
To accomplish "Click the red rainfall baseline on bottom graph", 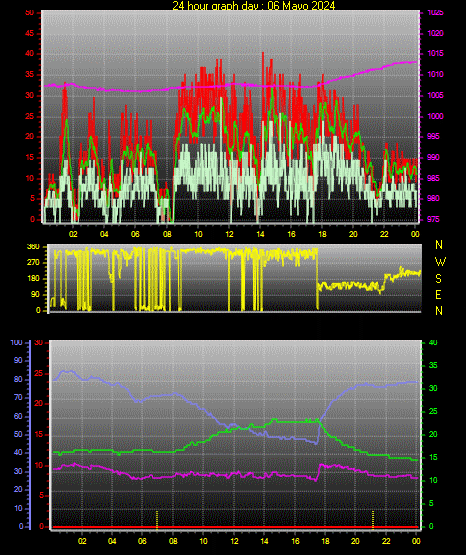I will click(x=235, y=527).
